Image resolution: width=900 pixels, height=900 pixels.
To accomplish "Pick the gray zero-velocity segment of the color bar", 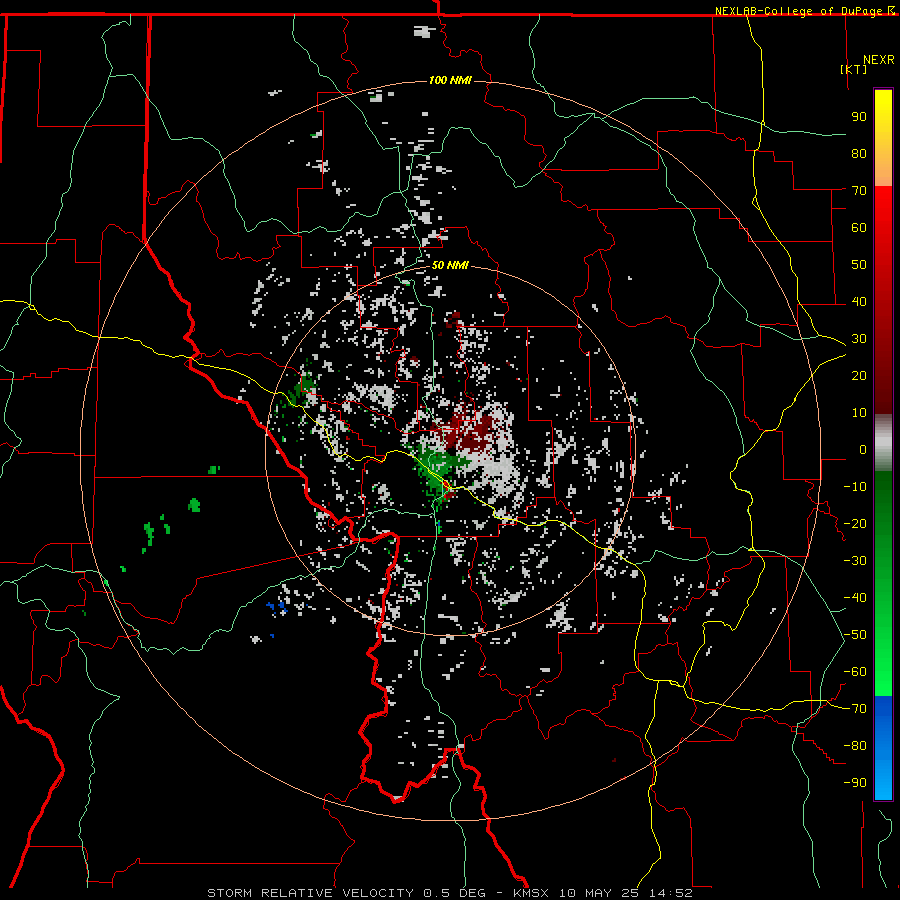I will click(x=883, y=443).
